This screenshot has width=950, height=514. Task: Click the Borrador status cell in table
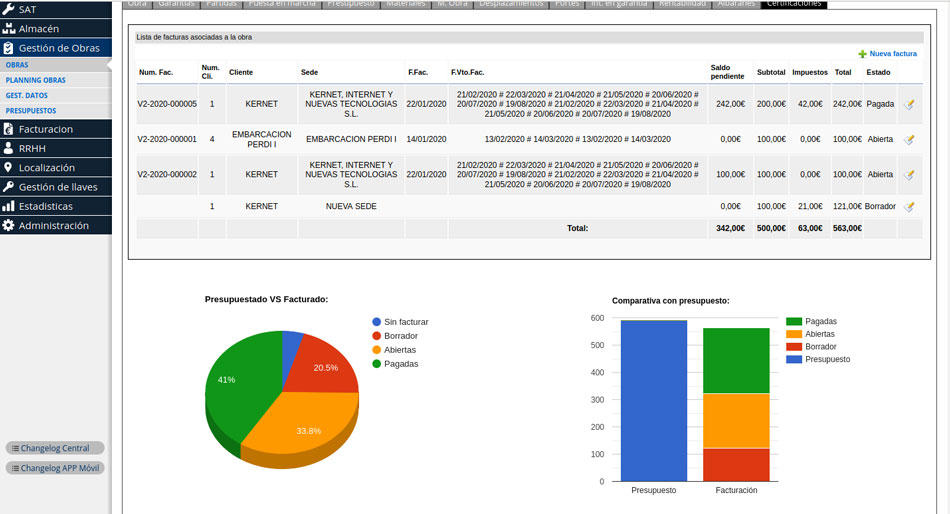(x=880, y=207)
